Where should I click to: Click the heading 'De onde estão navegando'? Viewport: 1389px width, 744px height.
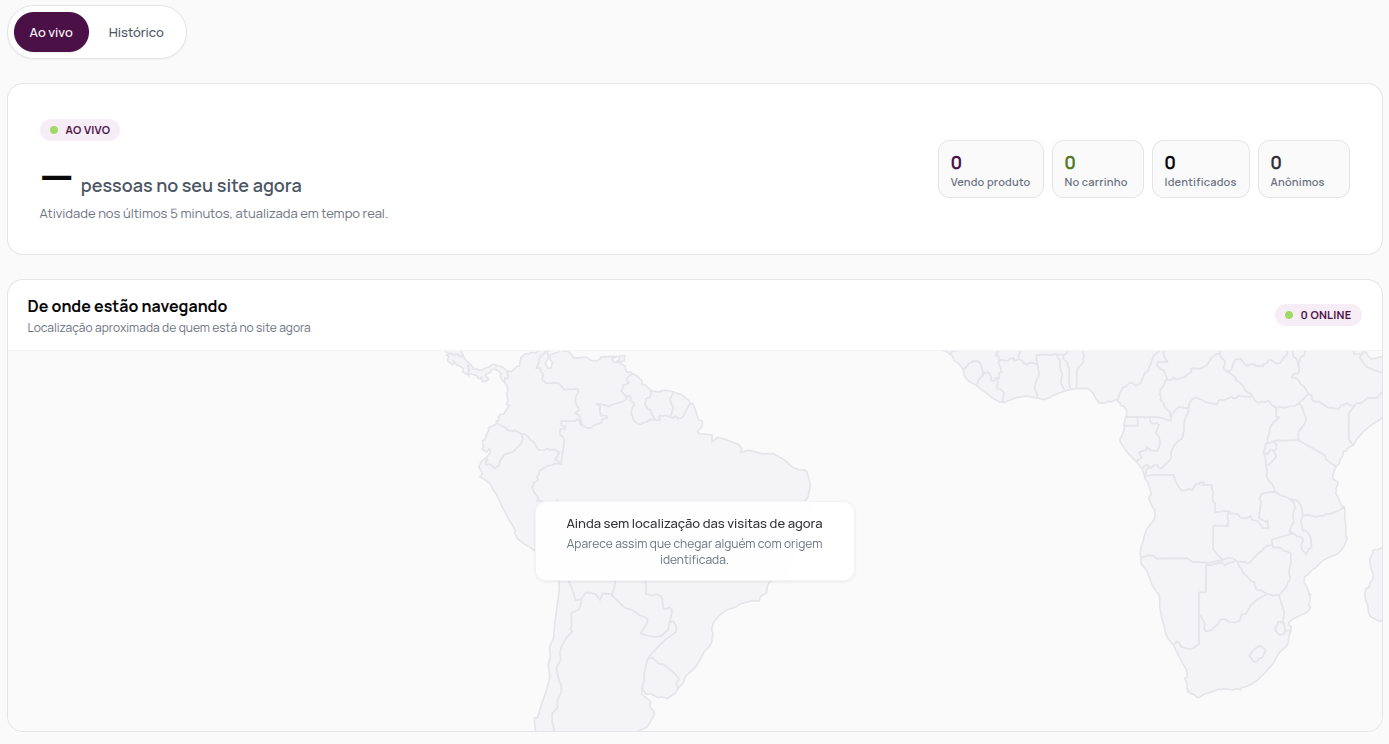pyautogui.click(x=127, y=306)
